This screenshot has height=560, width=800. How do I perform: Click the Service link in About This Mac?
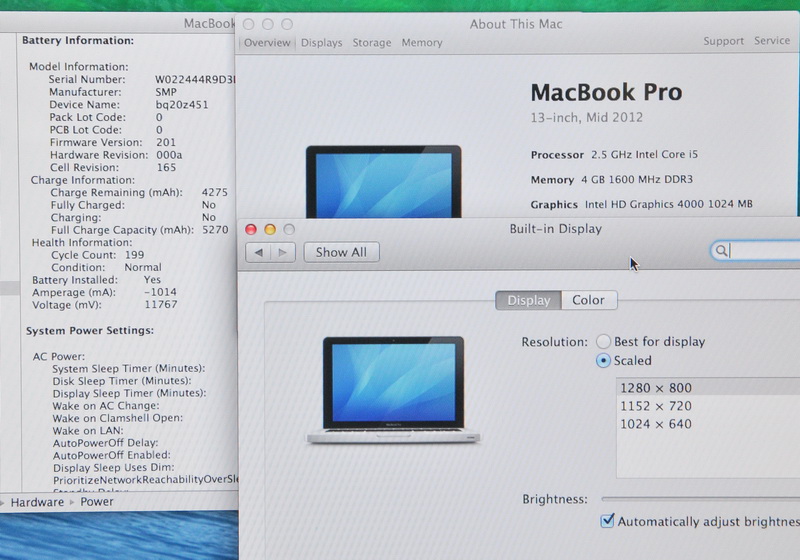772,41
